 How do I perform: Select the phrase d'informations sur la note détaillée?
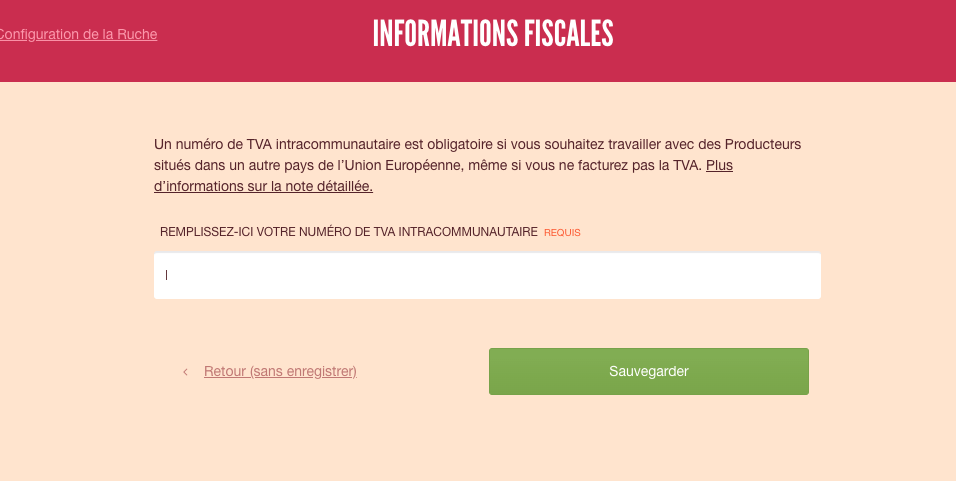tap(263, 187)
